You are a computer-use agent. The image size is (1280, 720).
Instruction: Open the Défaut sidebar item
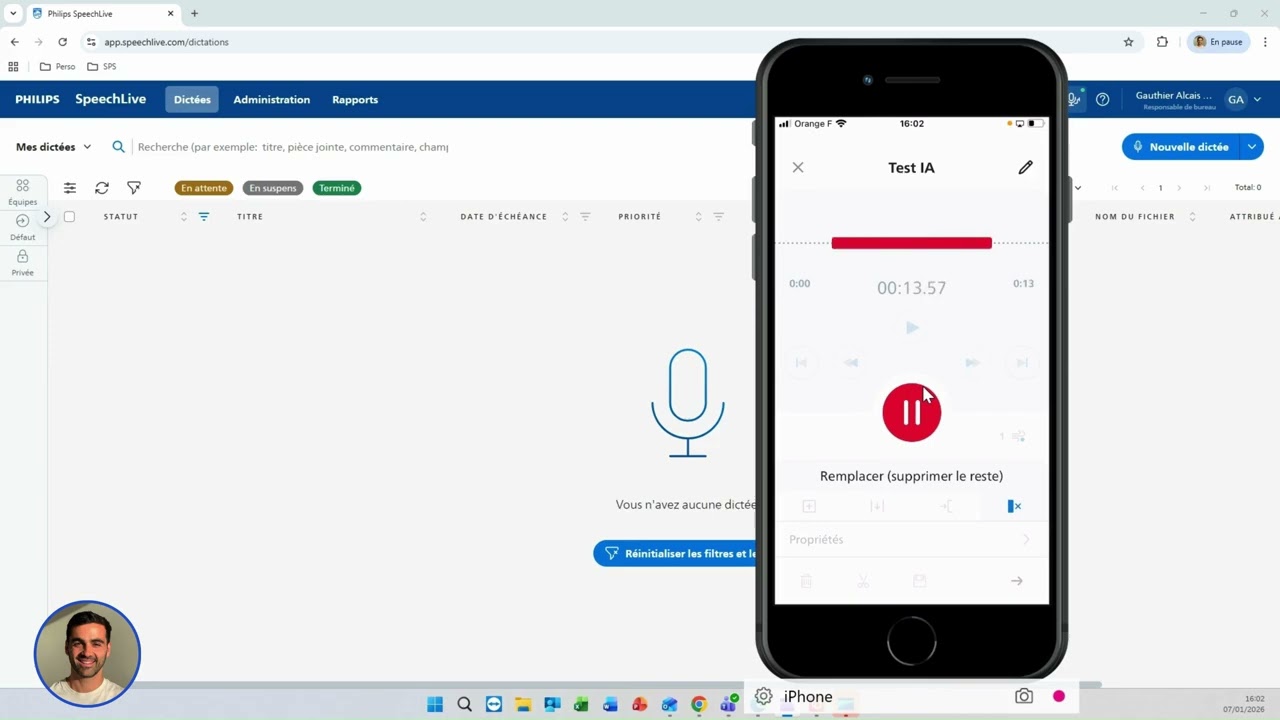click(x=22, y=227)
